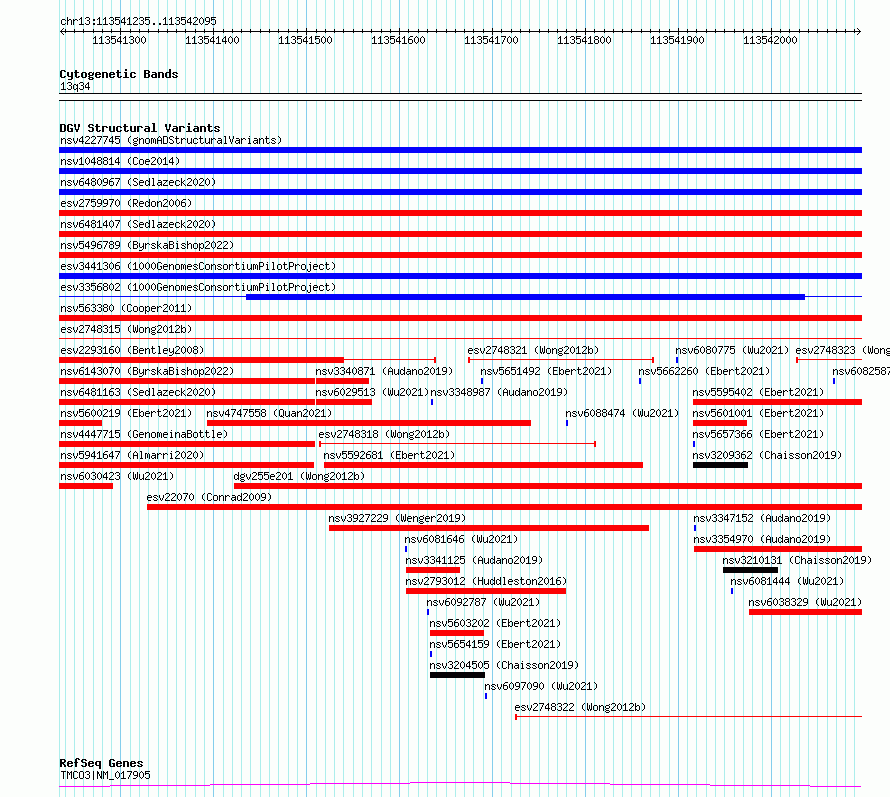Open esv2293160 (Bentley2008) variant
This screenshot has width=890, height=797.
coord(132,350)
